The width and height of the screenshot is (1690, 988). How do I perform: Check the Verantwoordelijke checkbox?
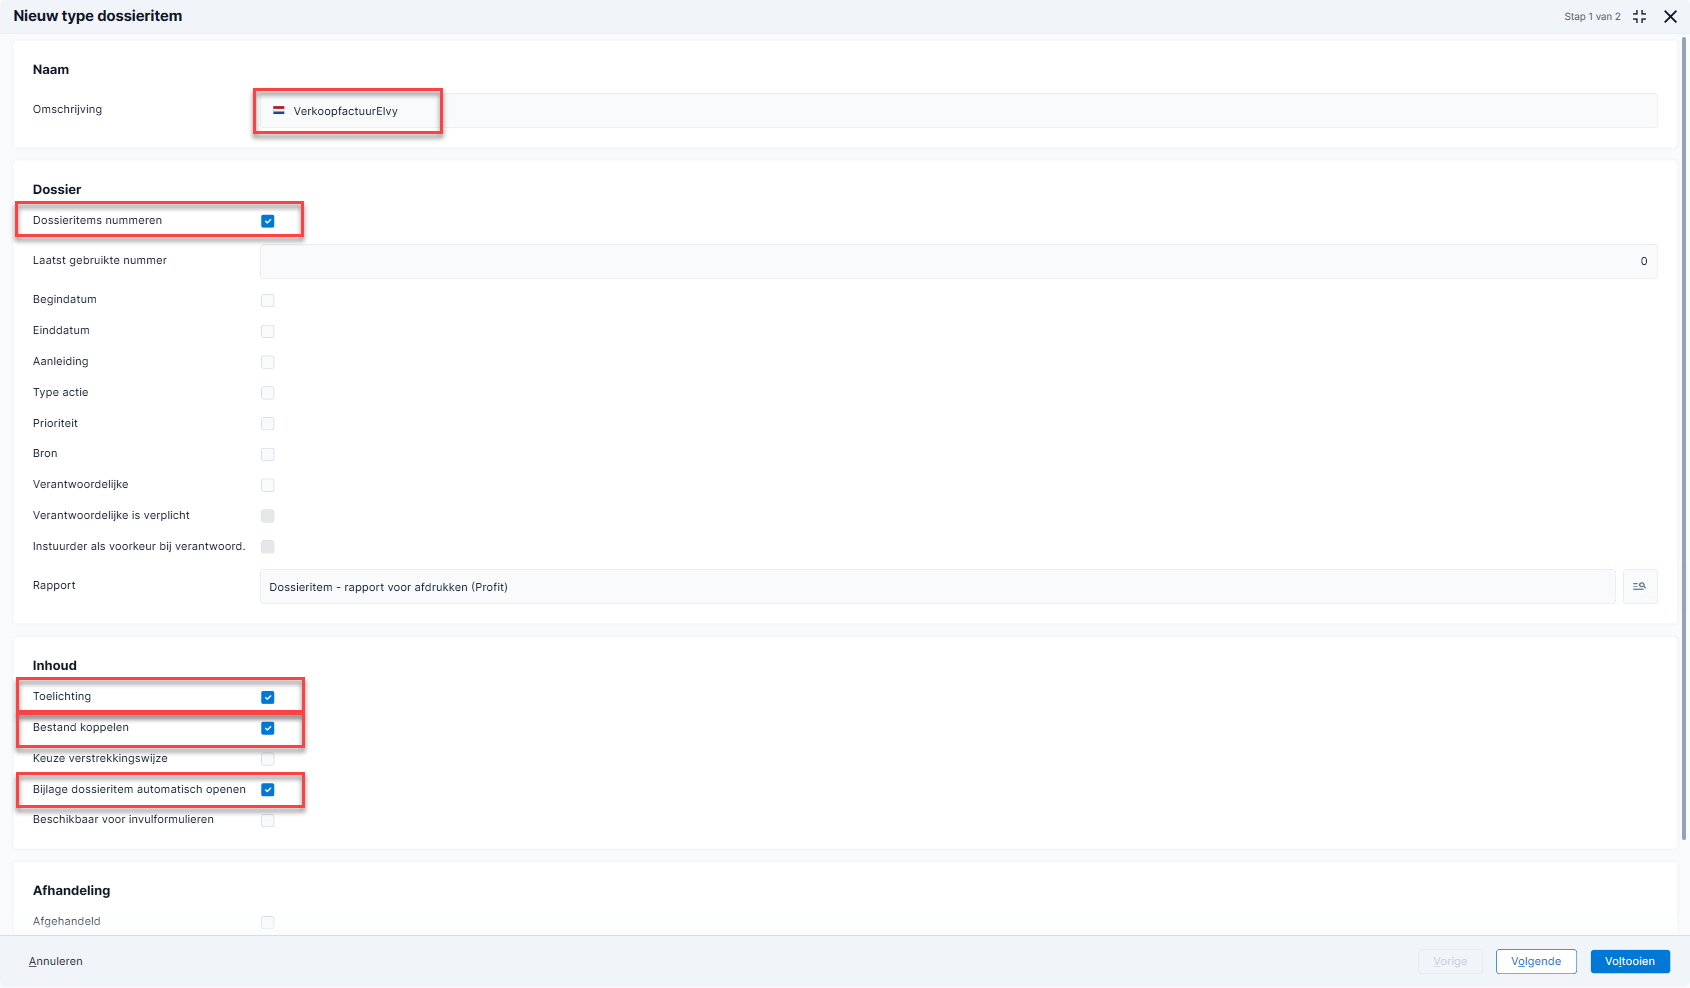(x=268, y=485)
